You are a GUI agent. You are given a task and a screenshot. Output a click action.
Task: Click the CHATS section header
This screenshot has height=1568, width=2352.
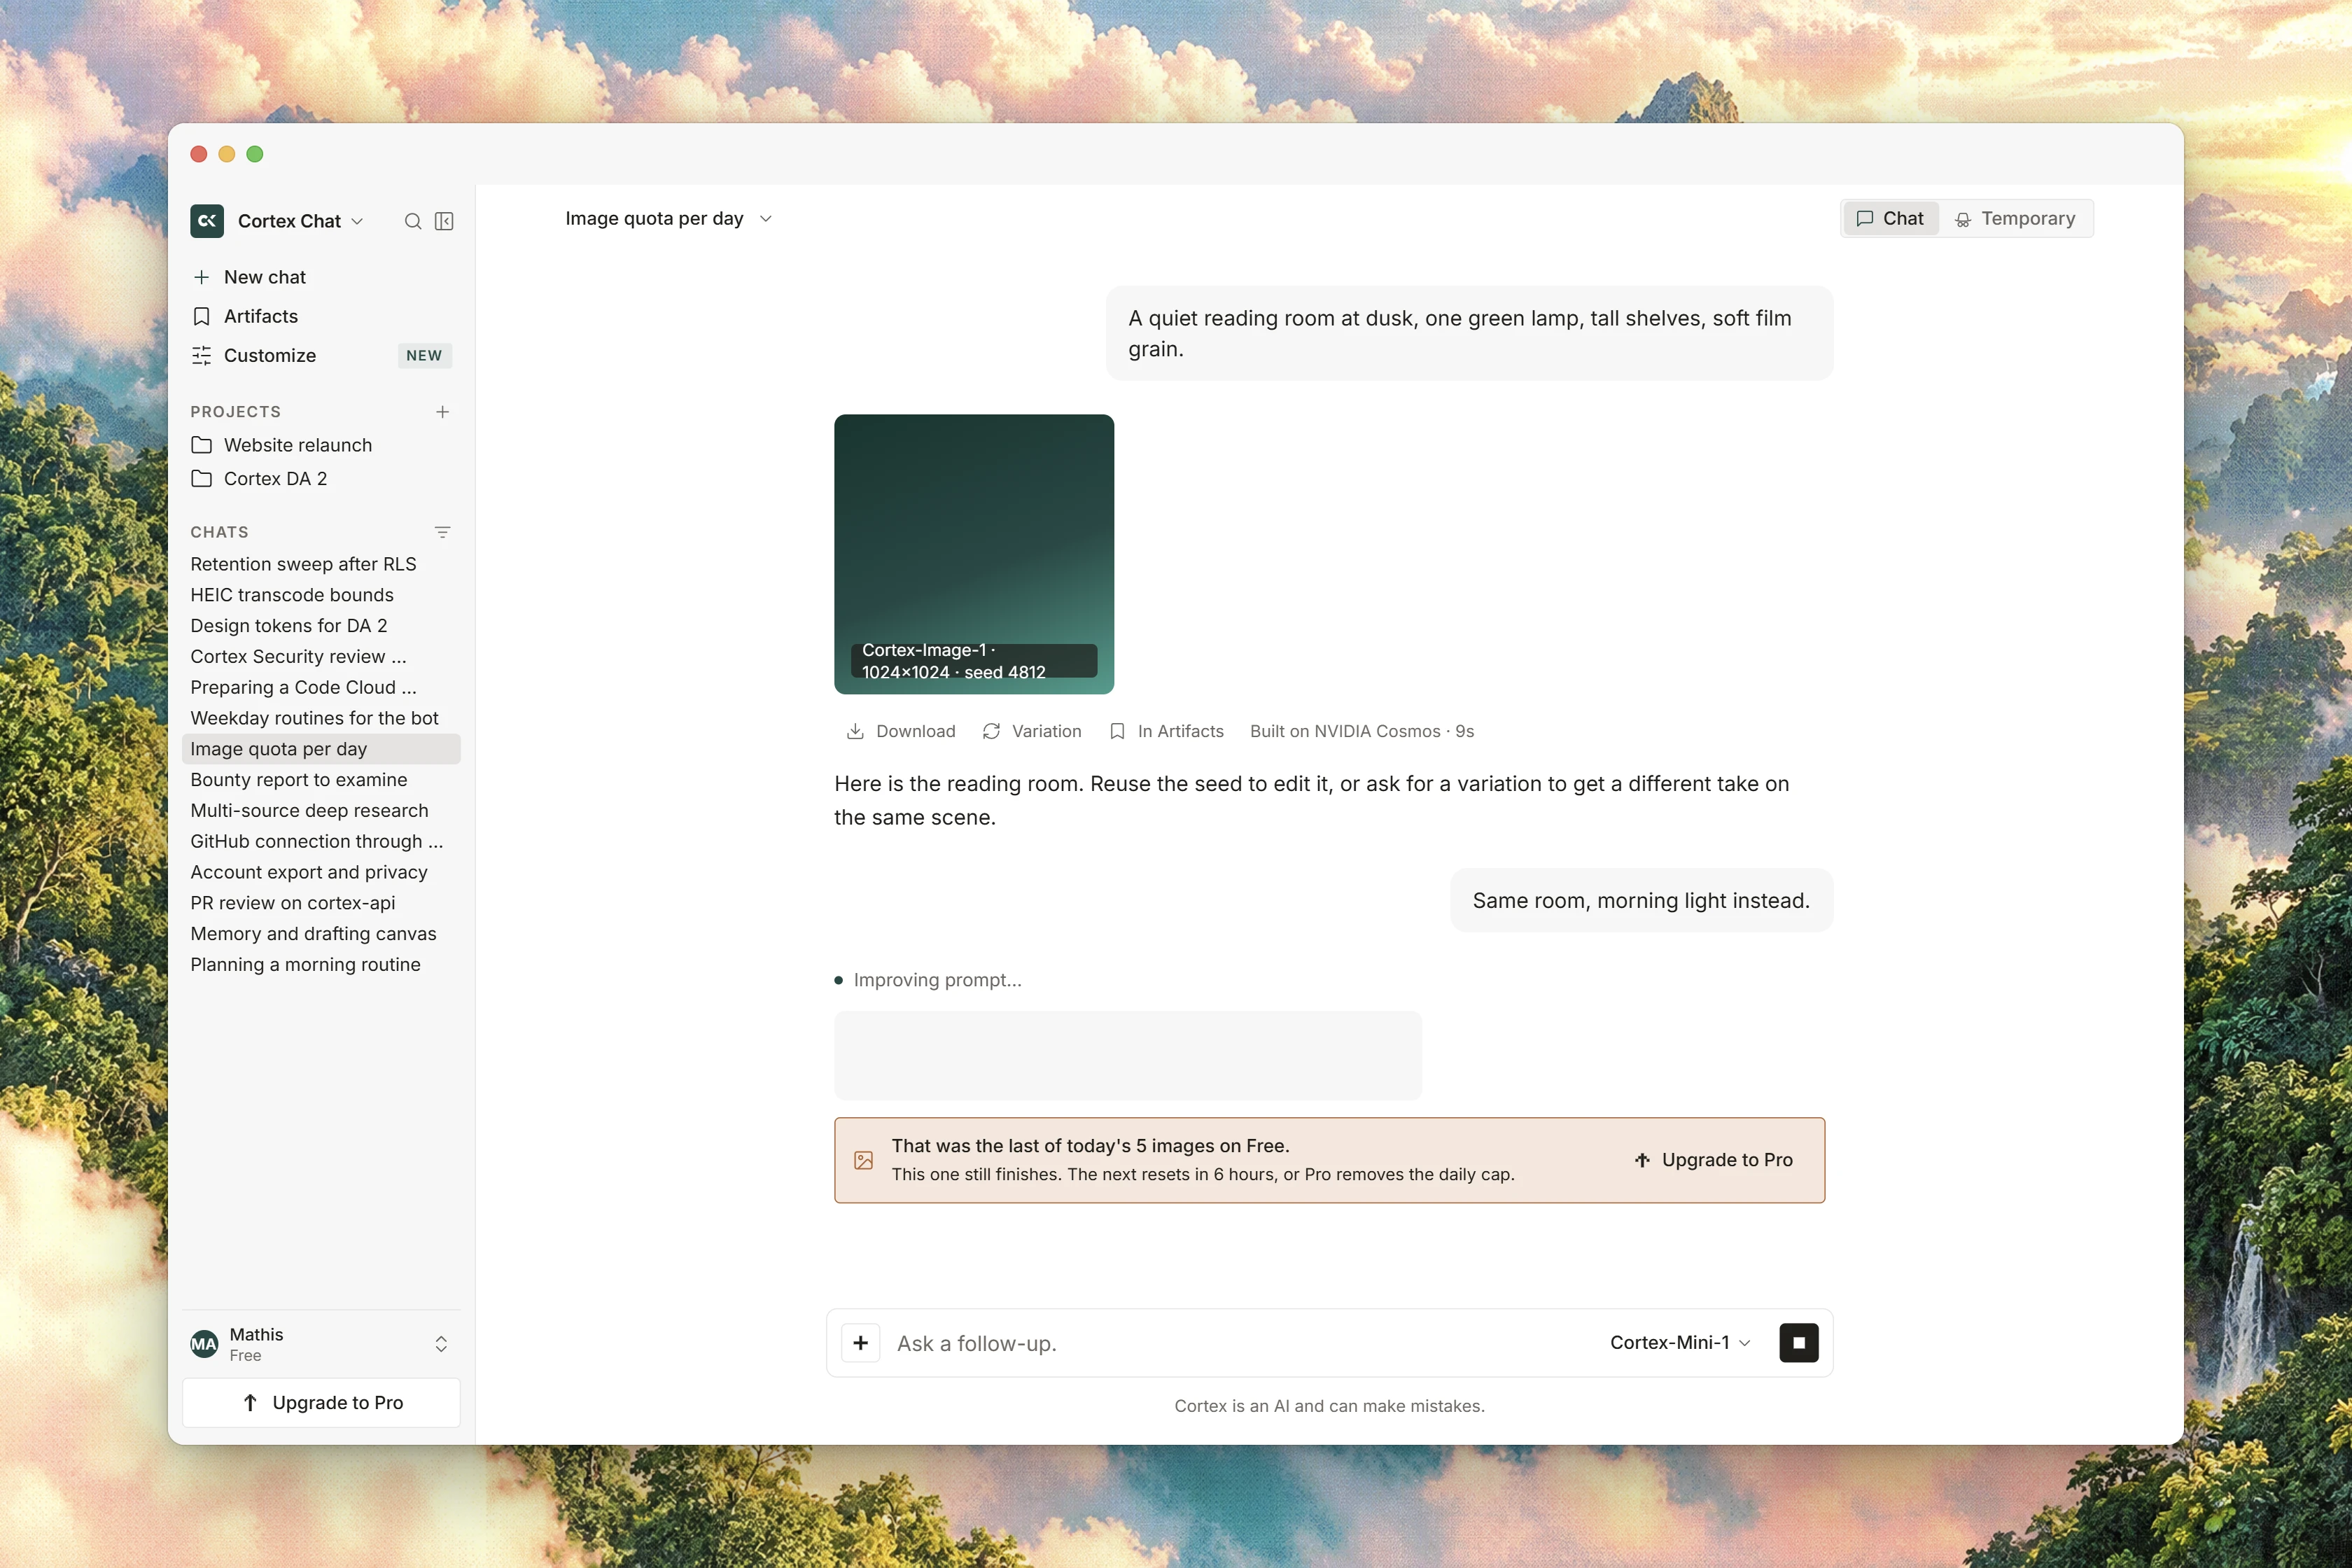(x=220, y=532)
